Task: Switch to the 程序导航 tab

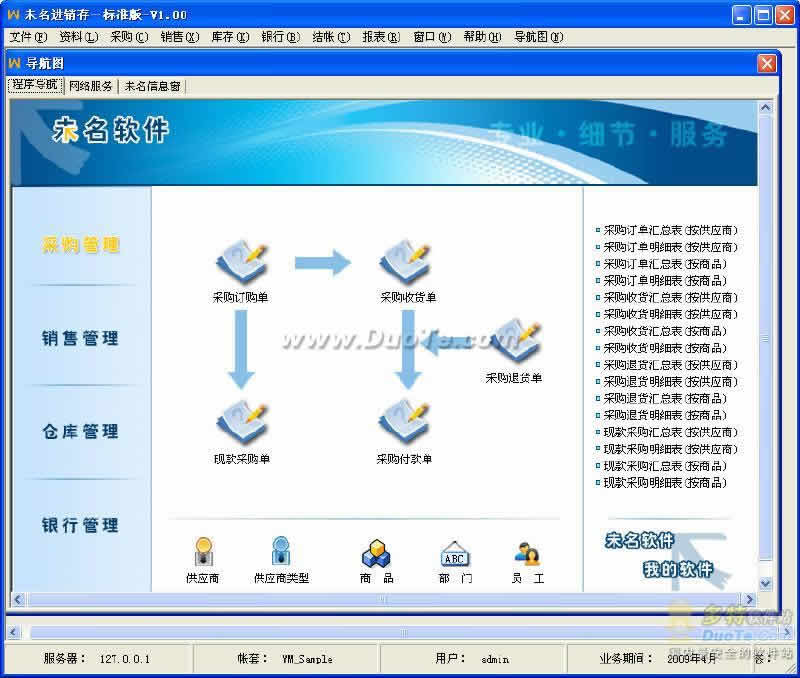Action: pos(35,85)
